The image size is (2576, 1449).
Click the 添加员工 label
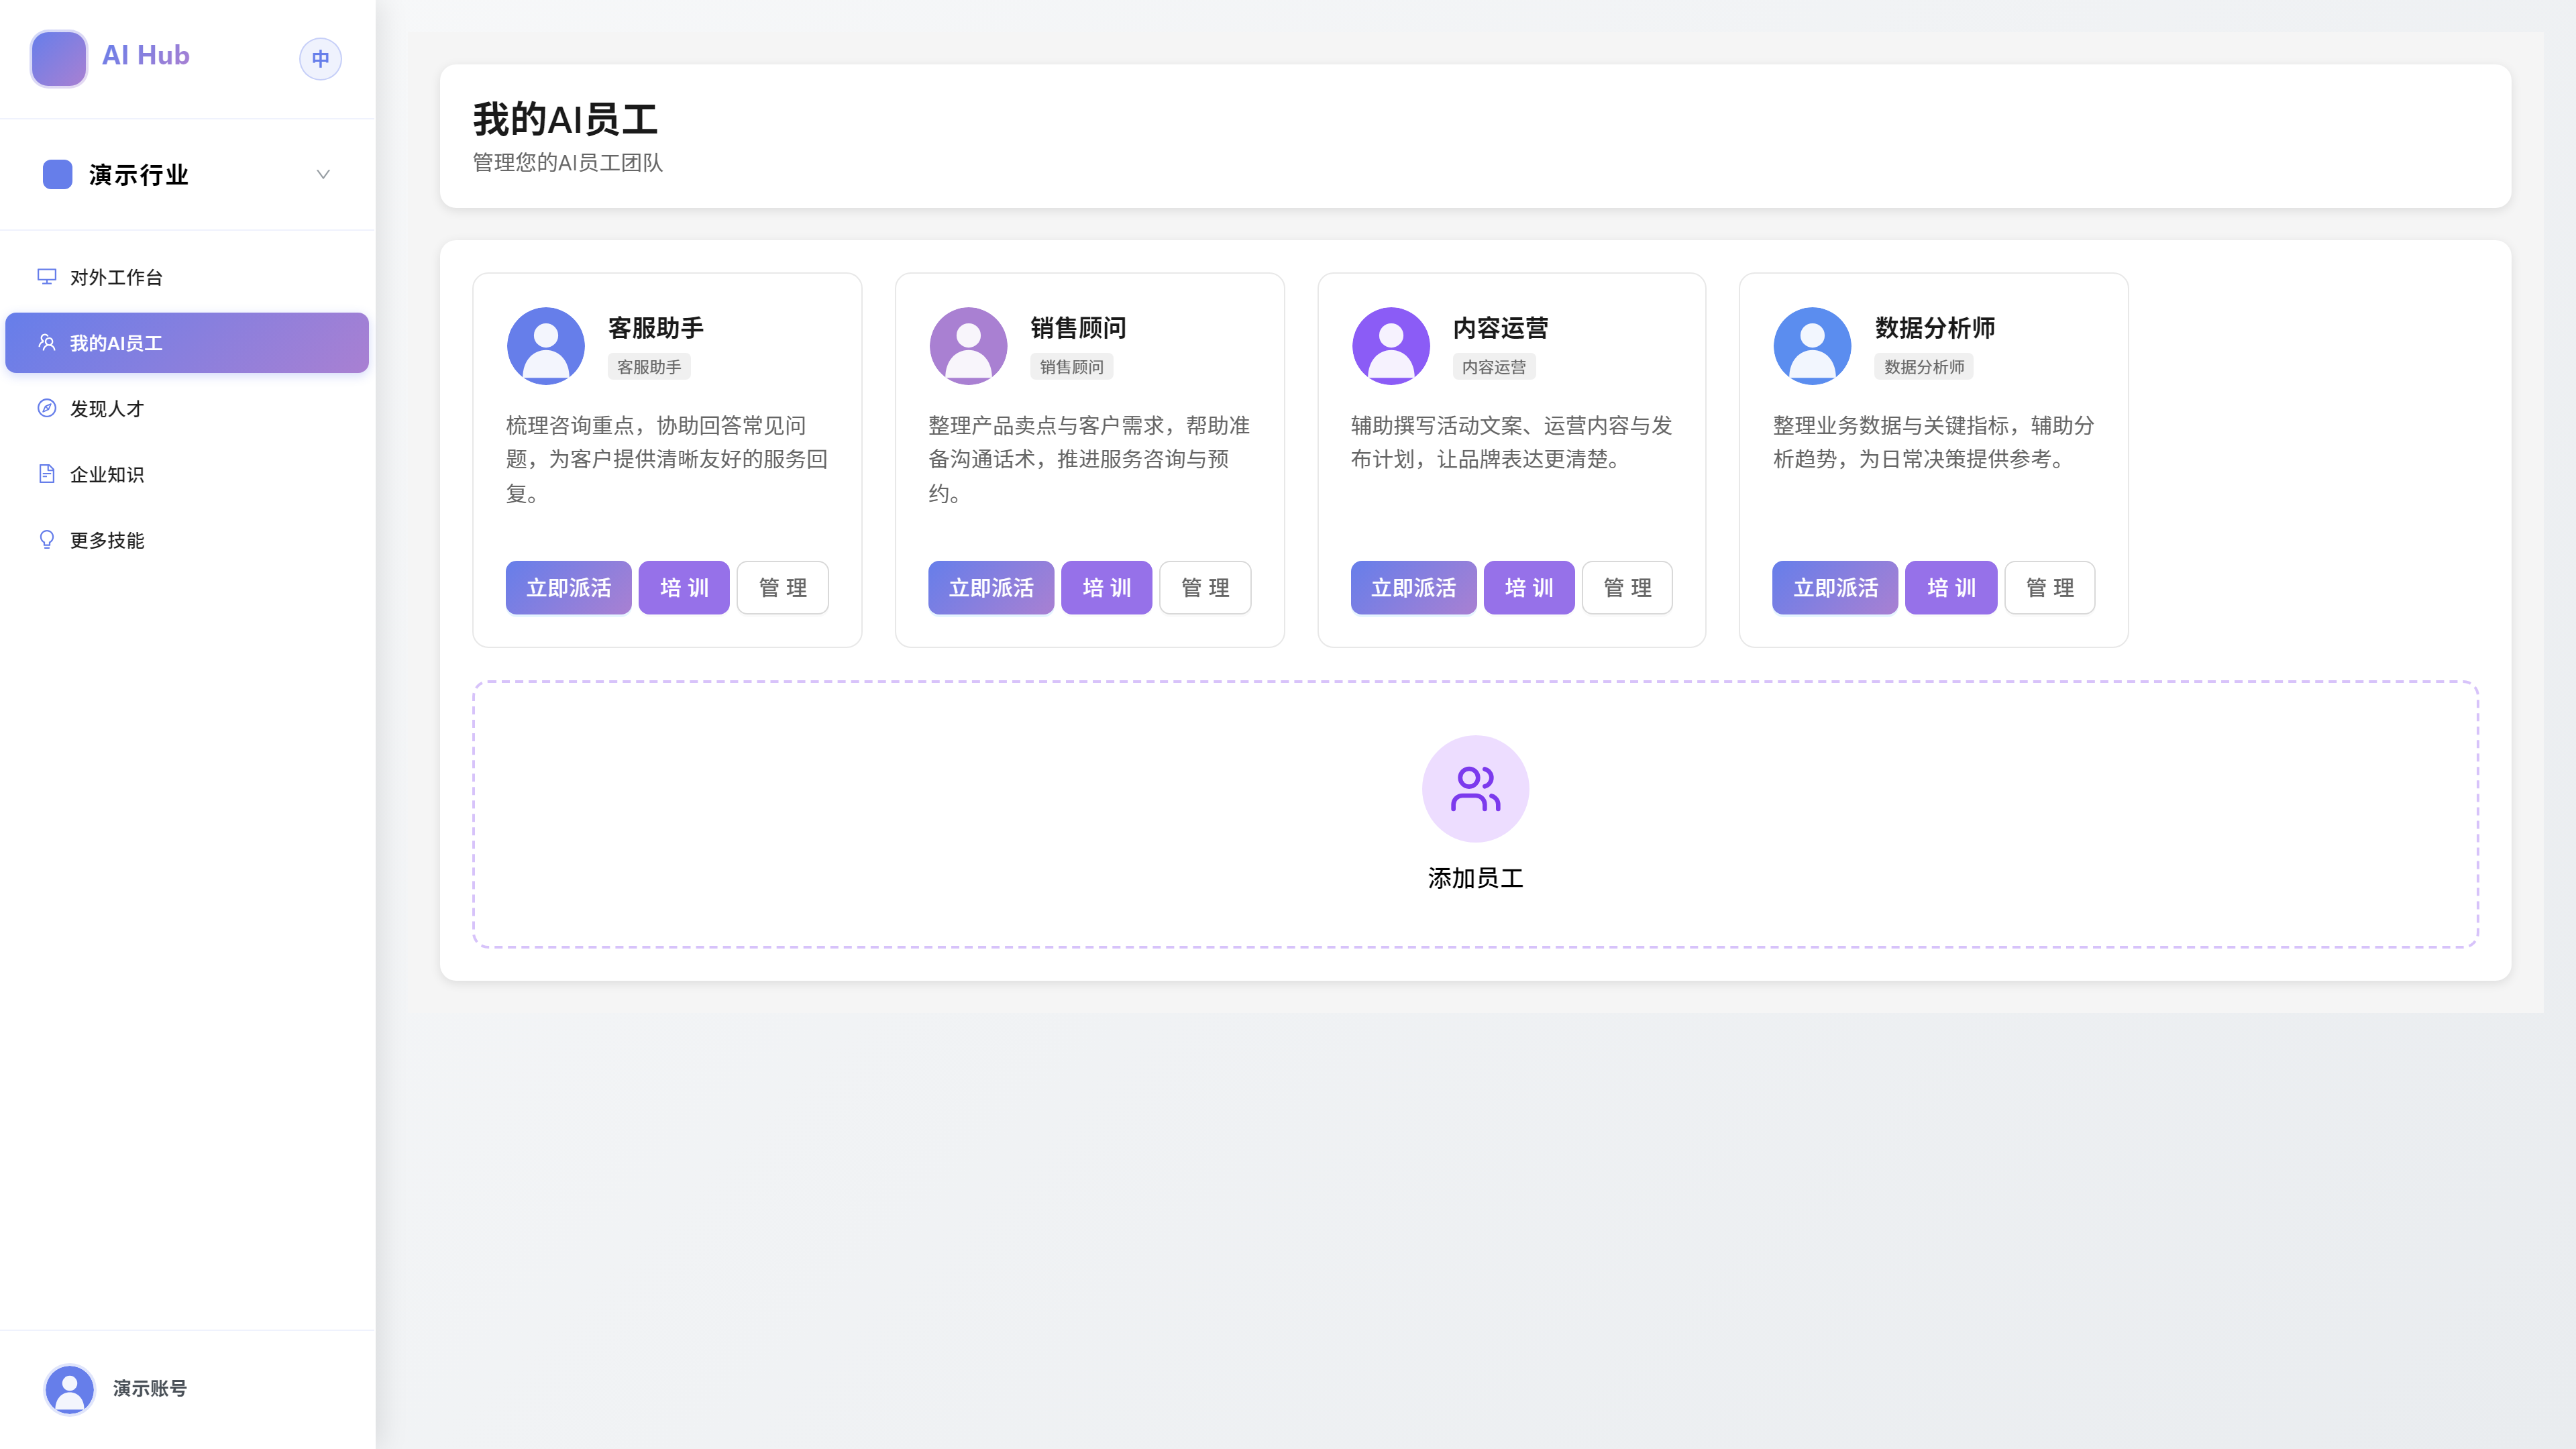(x=1475, y=878)
